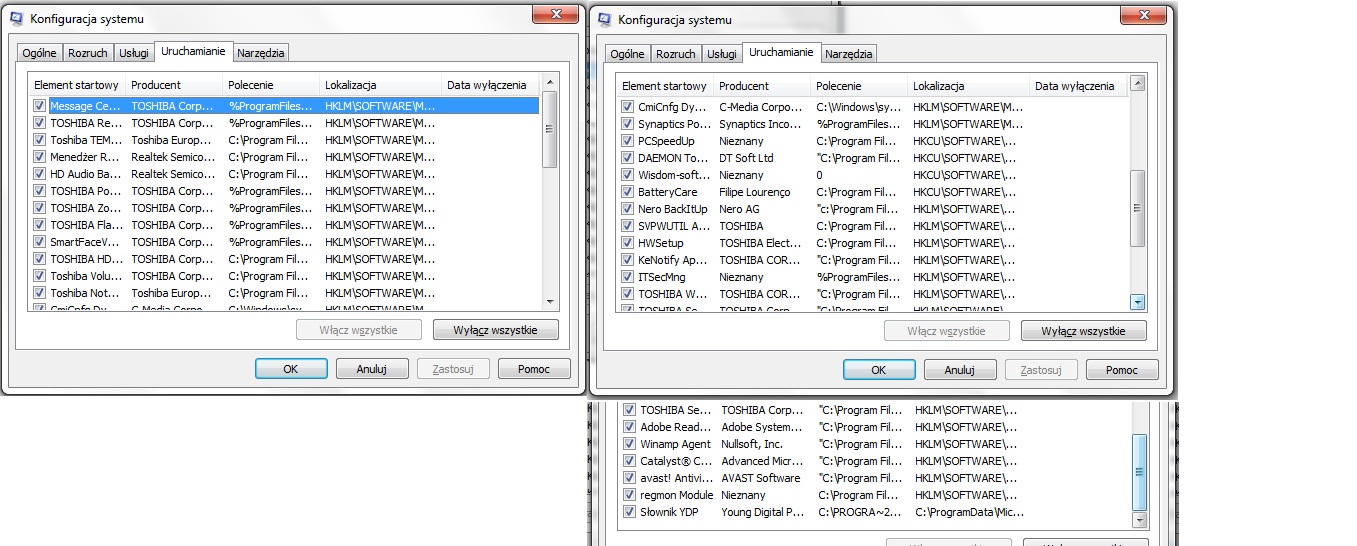The width and height of the screenshot is (1357, 546).
Task: Confirm with OK in the right window
Action: [x=878, y=370]
